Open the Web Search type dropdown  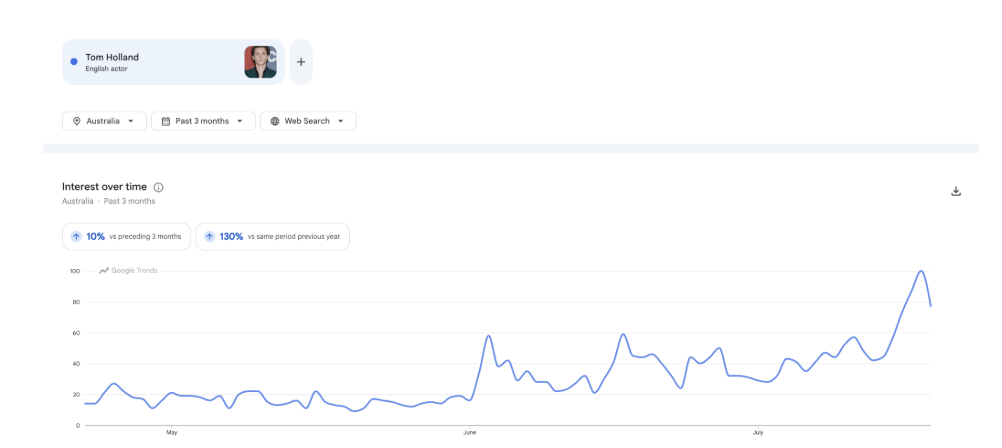point(308,121)
